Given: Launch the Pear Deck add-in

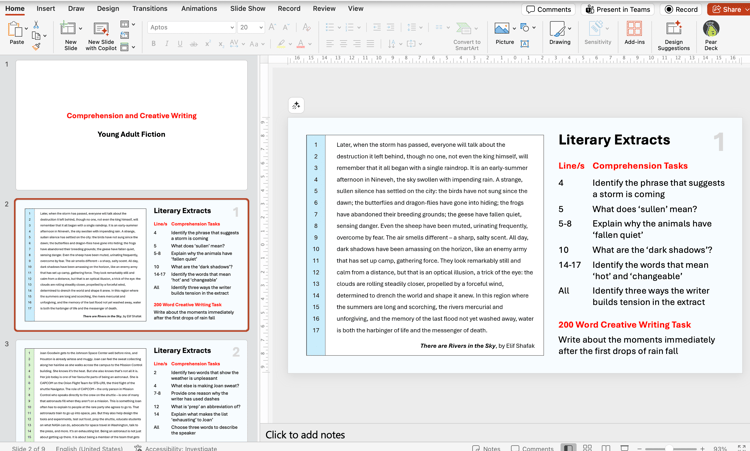Looking at the screenshot, I should (711, 34).
